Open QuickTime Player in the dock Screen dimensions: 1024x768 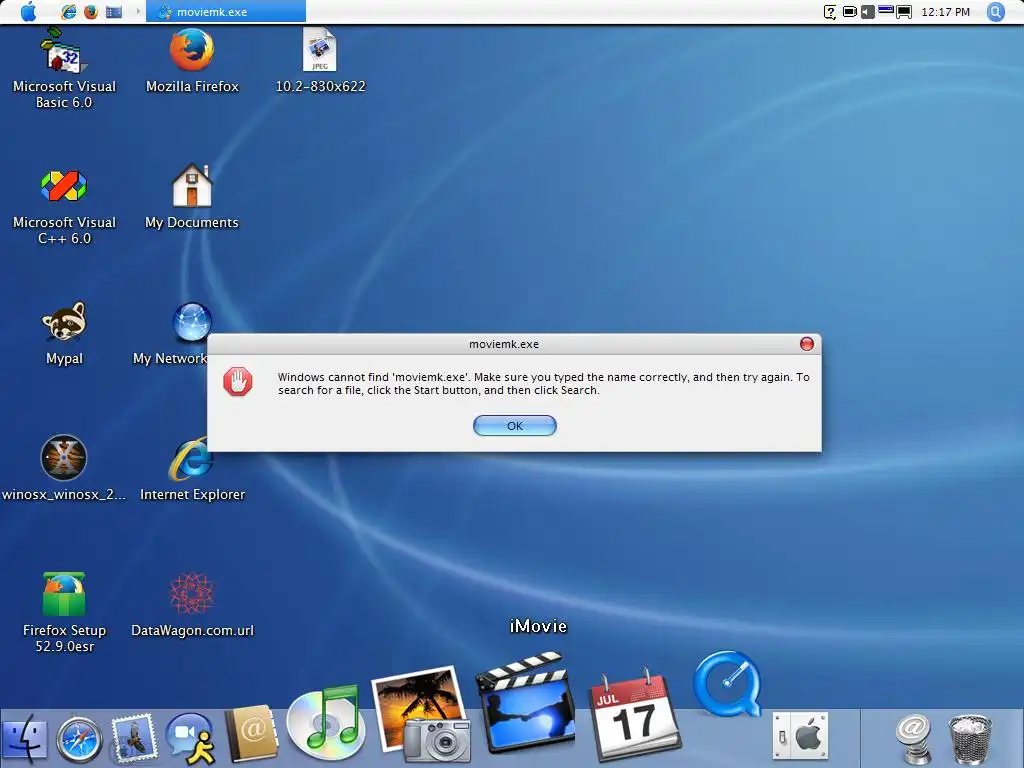[x=728, y=684]
